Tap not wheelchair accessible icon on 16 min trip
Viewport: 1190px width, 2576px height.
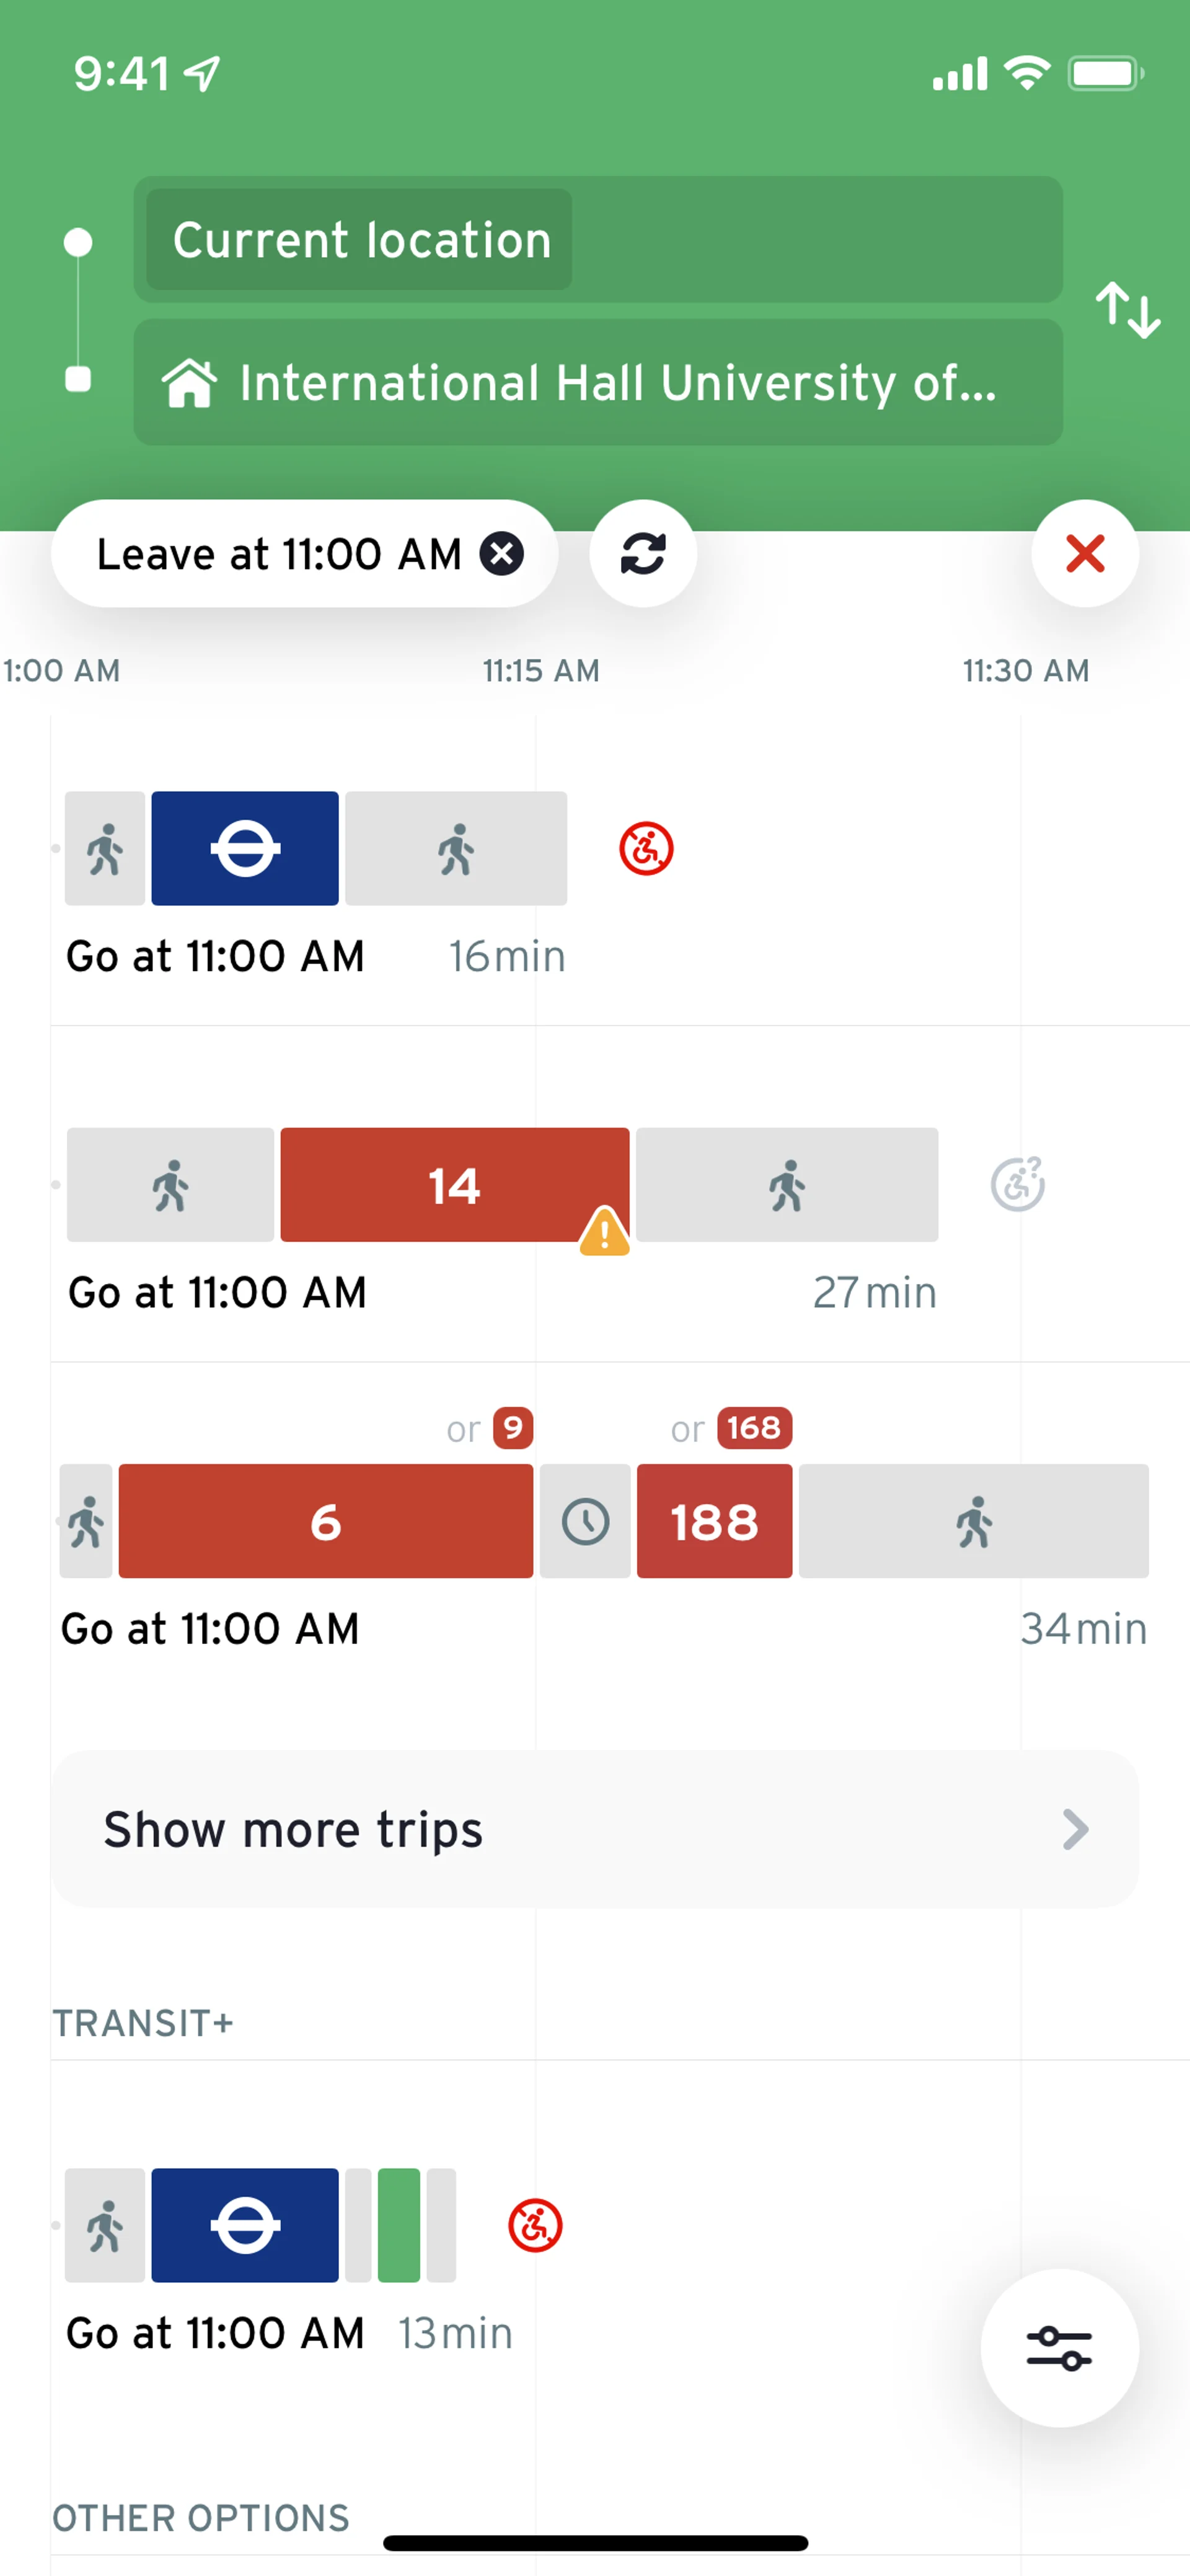[x=646, y=849]
